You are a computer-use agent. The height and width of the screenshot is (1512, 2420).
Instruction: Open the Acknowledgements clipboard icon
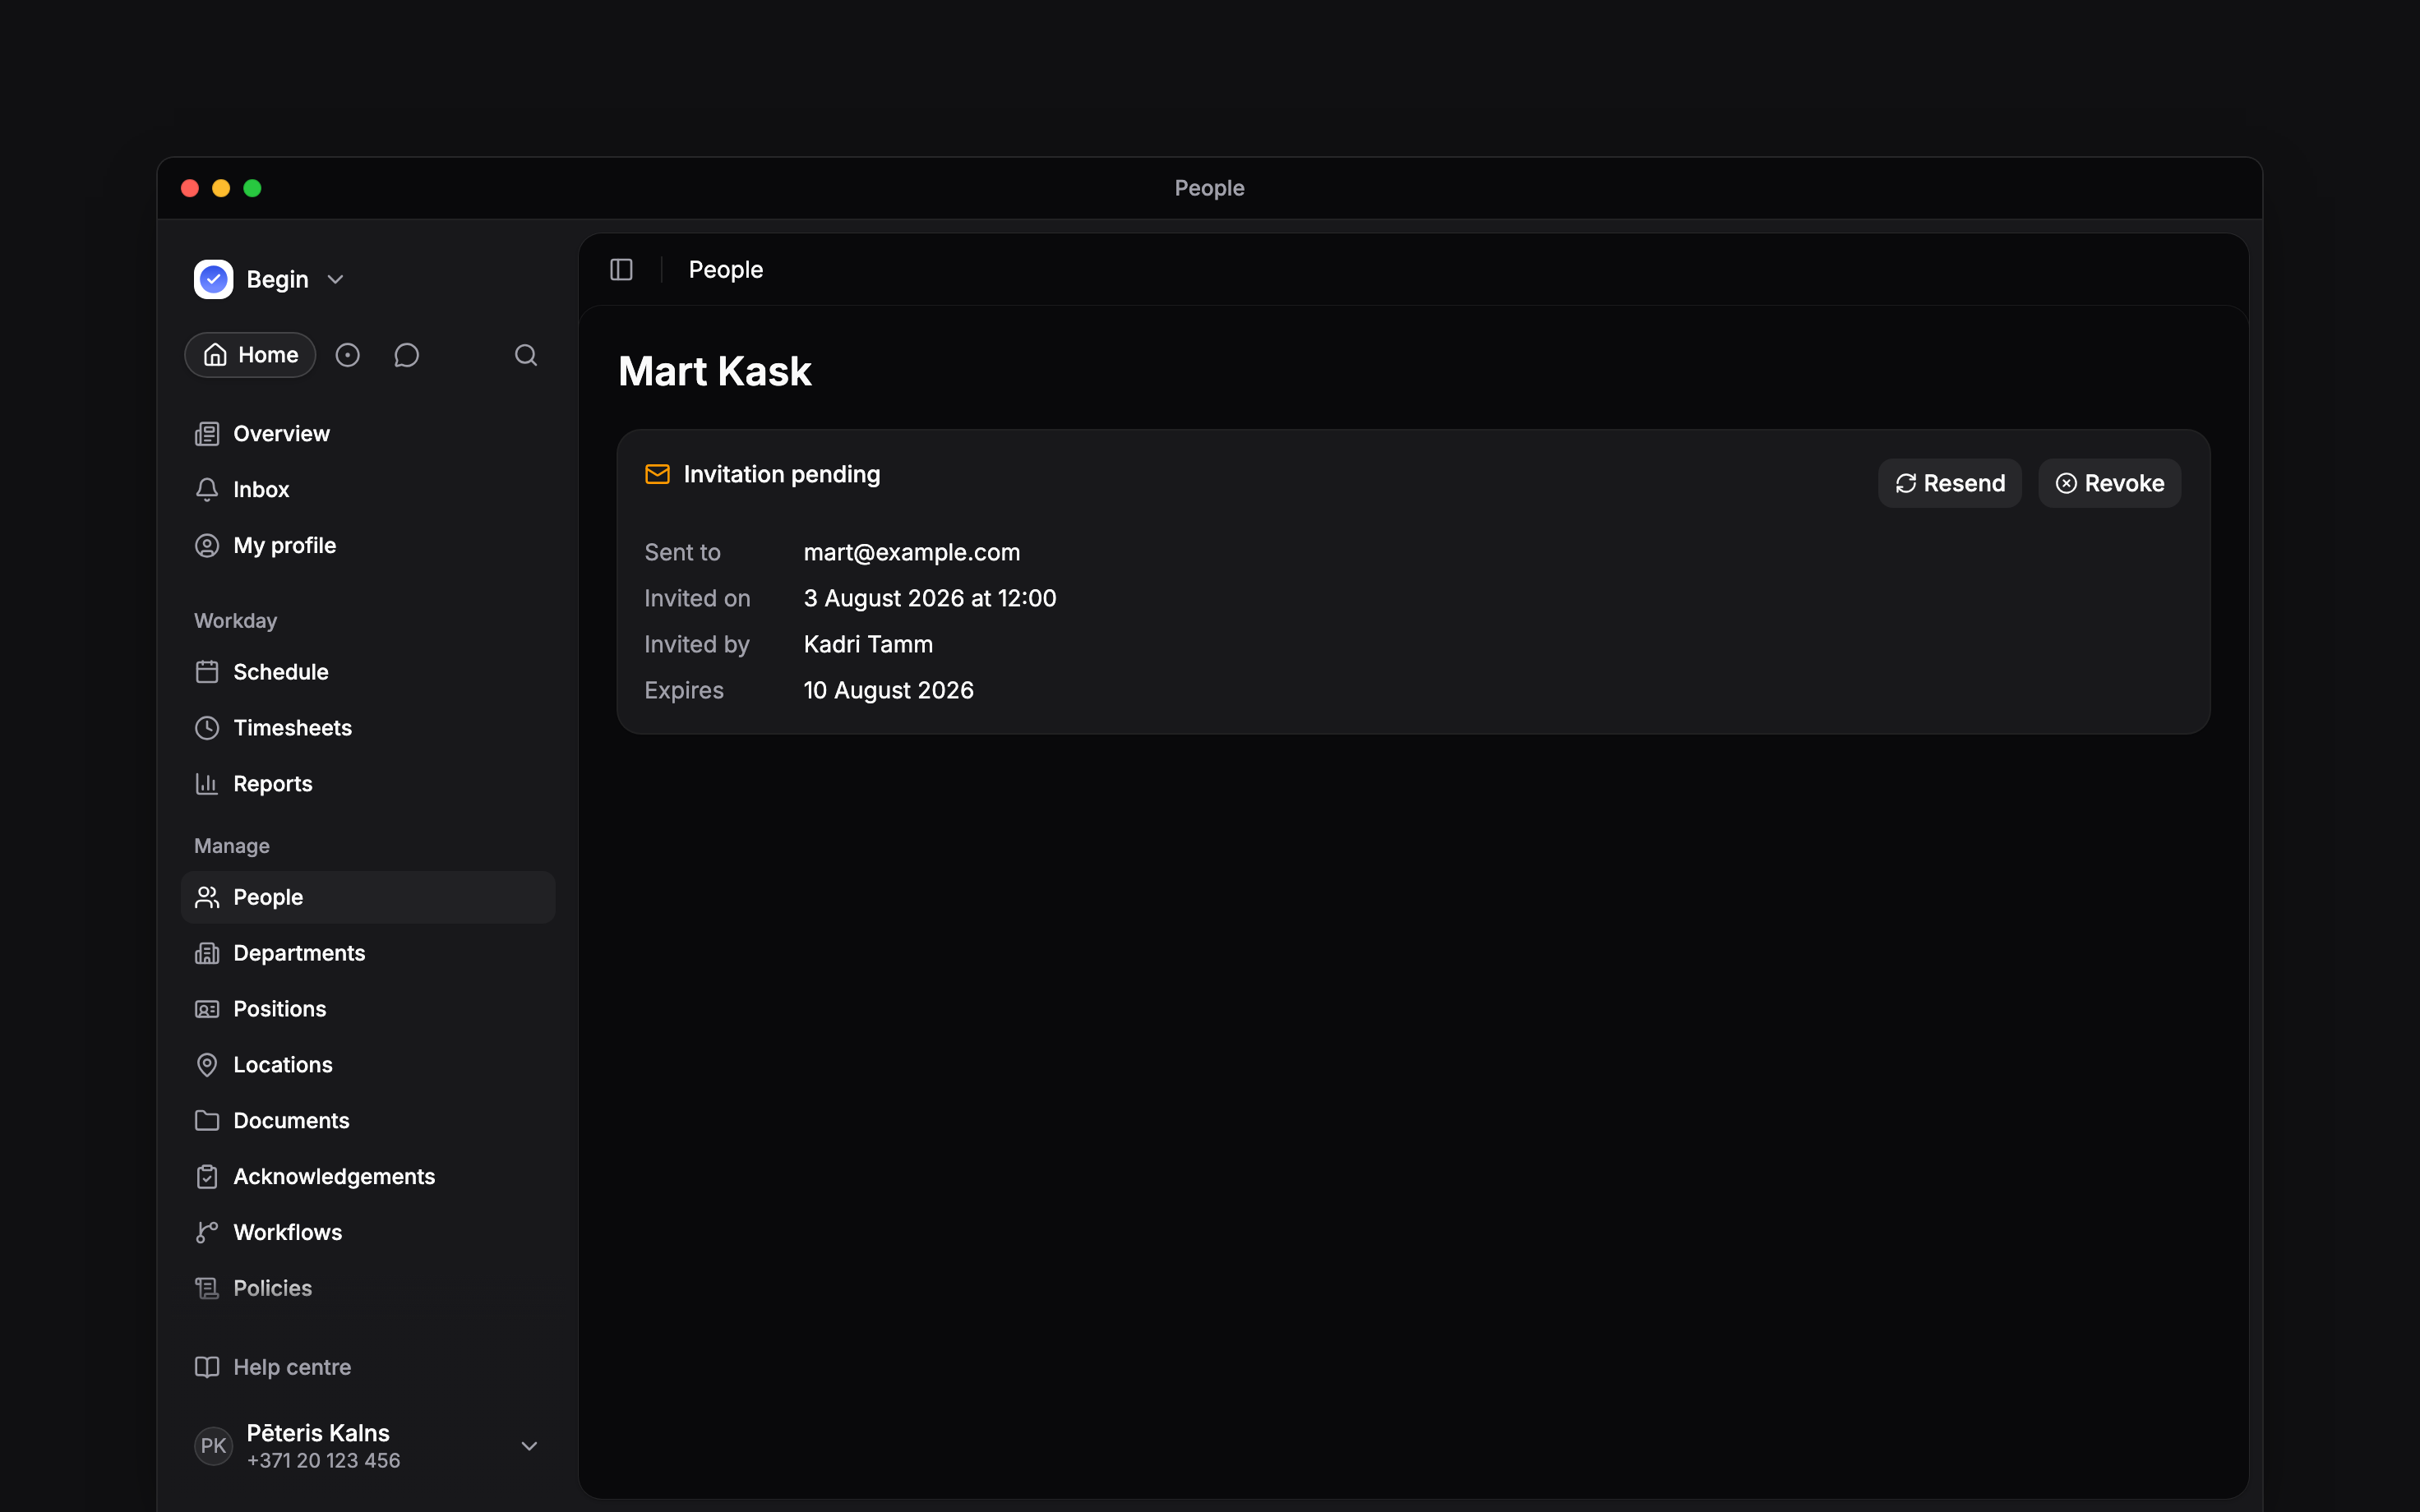(207, 1177)
